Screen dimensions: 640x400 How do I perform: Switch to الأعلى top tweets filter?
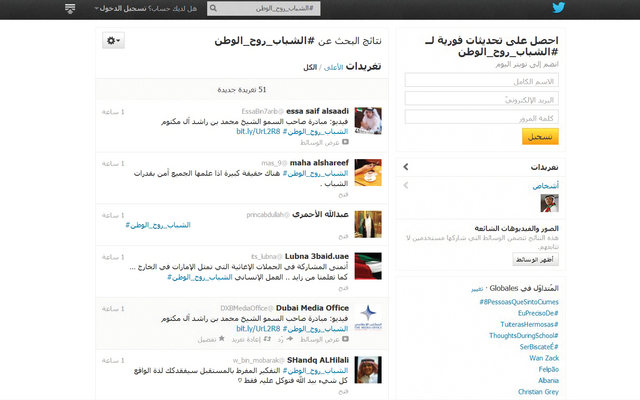(x=333, y=67)
